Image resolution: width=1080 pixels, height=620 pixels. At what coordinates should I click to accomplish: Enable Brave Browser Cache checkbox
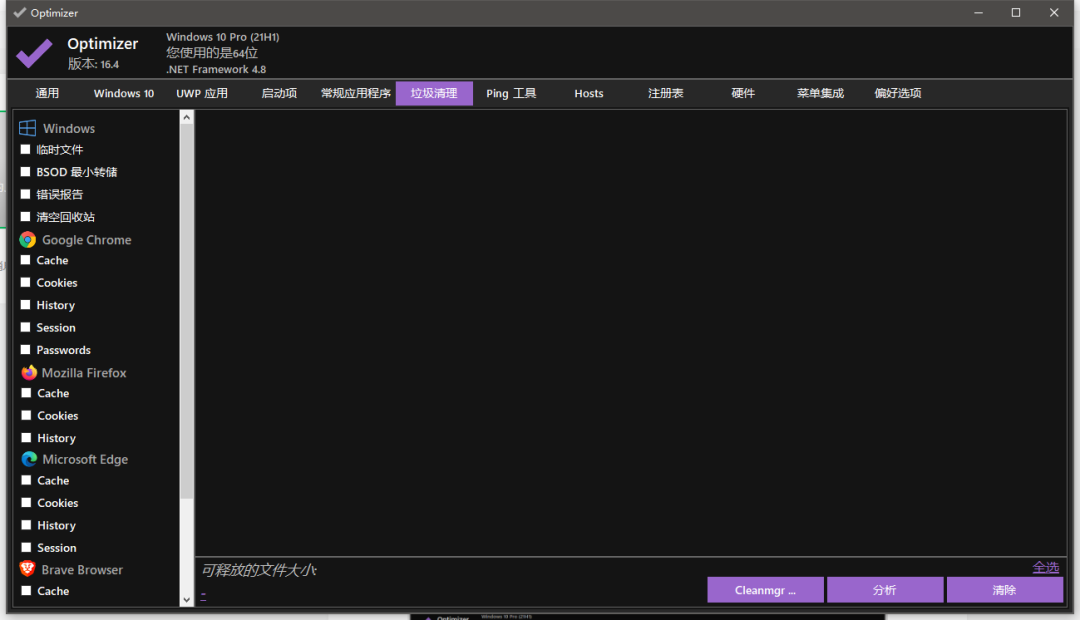(x=26, y=590)
